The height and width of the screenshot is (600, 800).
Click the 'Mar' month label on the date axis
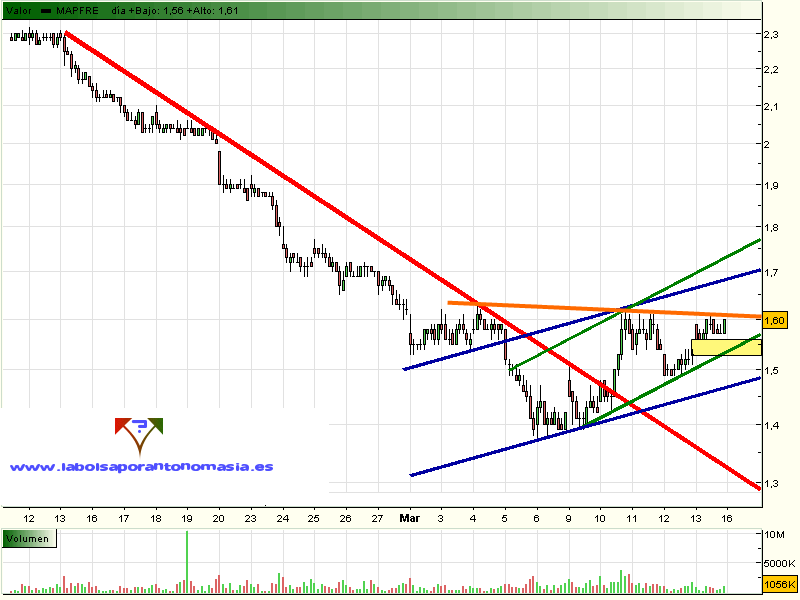click(x=409, y=518)
